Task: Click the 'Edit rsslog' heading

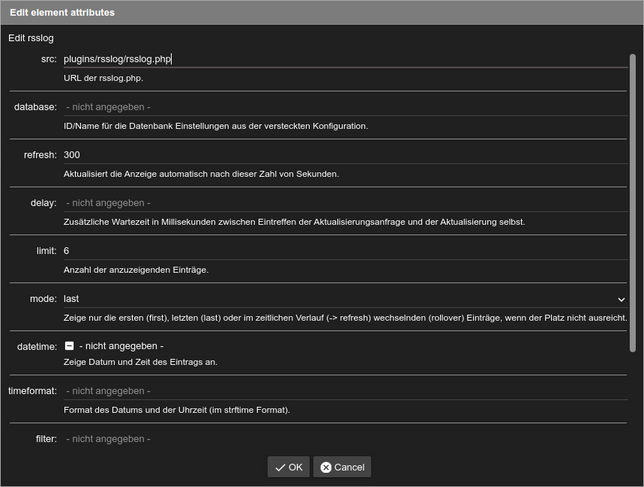Action: click(31, 38)
